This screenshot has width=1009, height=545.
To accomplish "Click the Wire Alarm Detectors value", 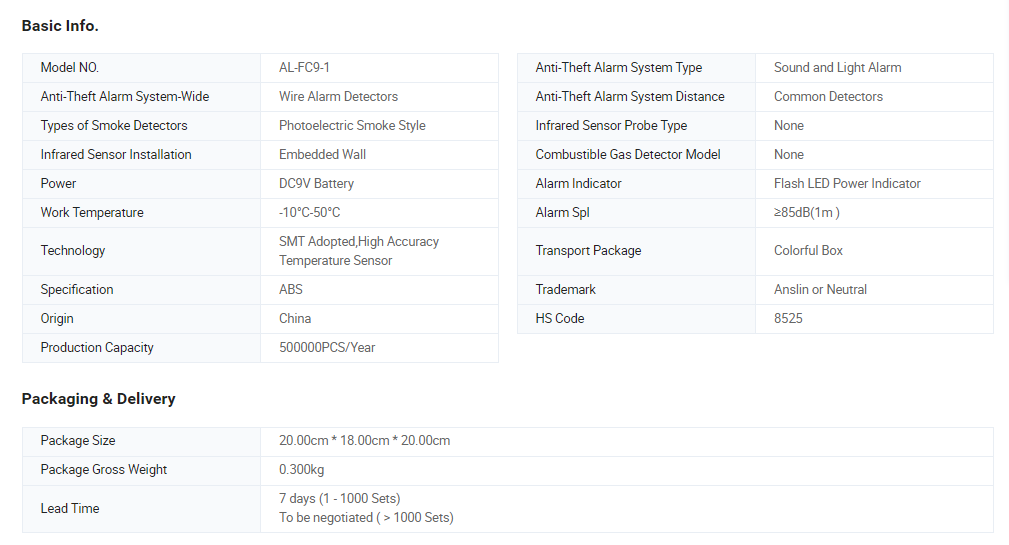I will [338, 97].
